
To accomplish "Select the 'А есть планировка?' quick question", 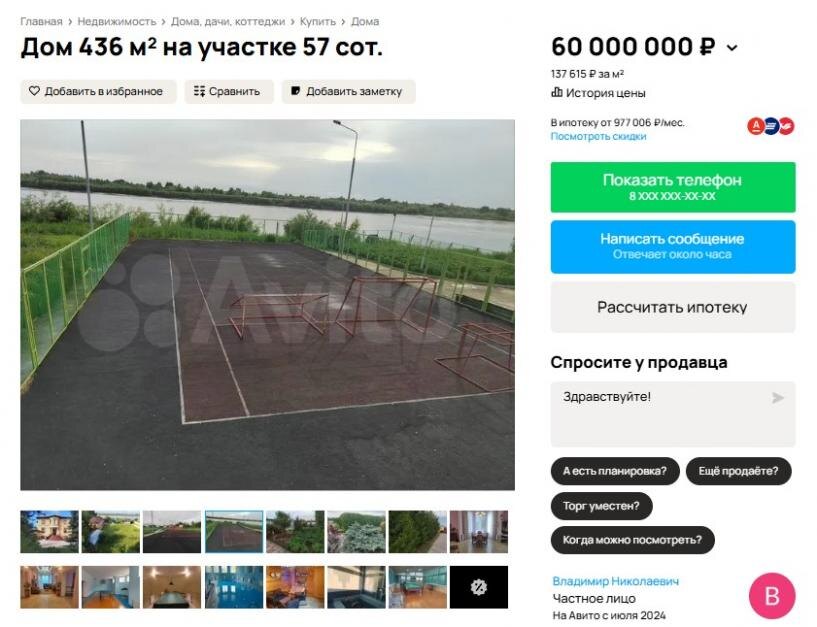I will coord(615,471).
